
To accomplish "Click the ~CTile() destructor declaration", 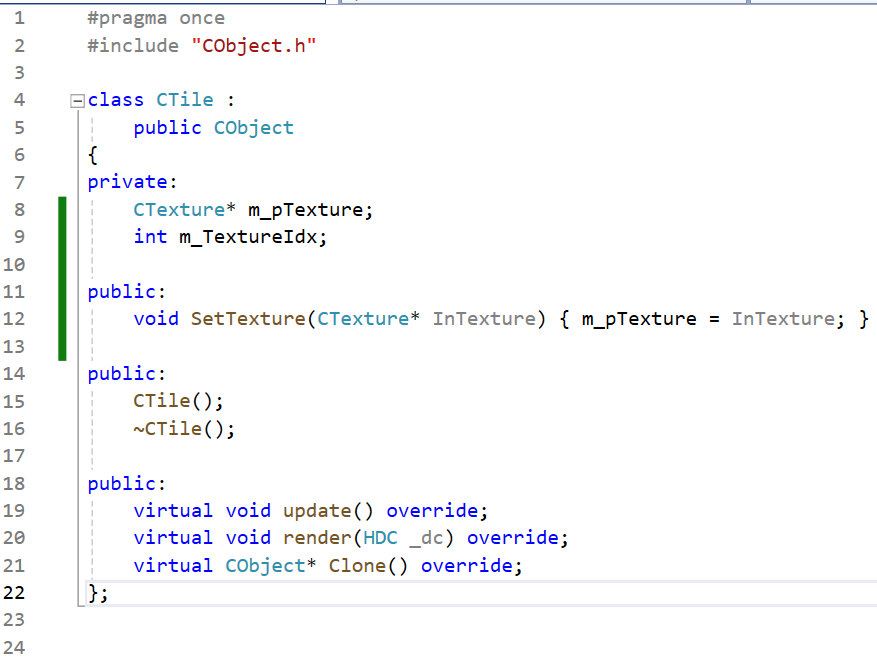I will 184,429.
